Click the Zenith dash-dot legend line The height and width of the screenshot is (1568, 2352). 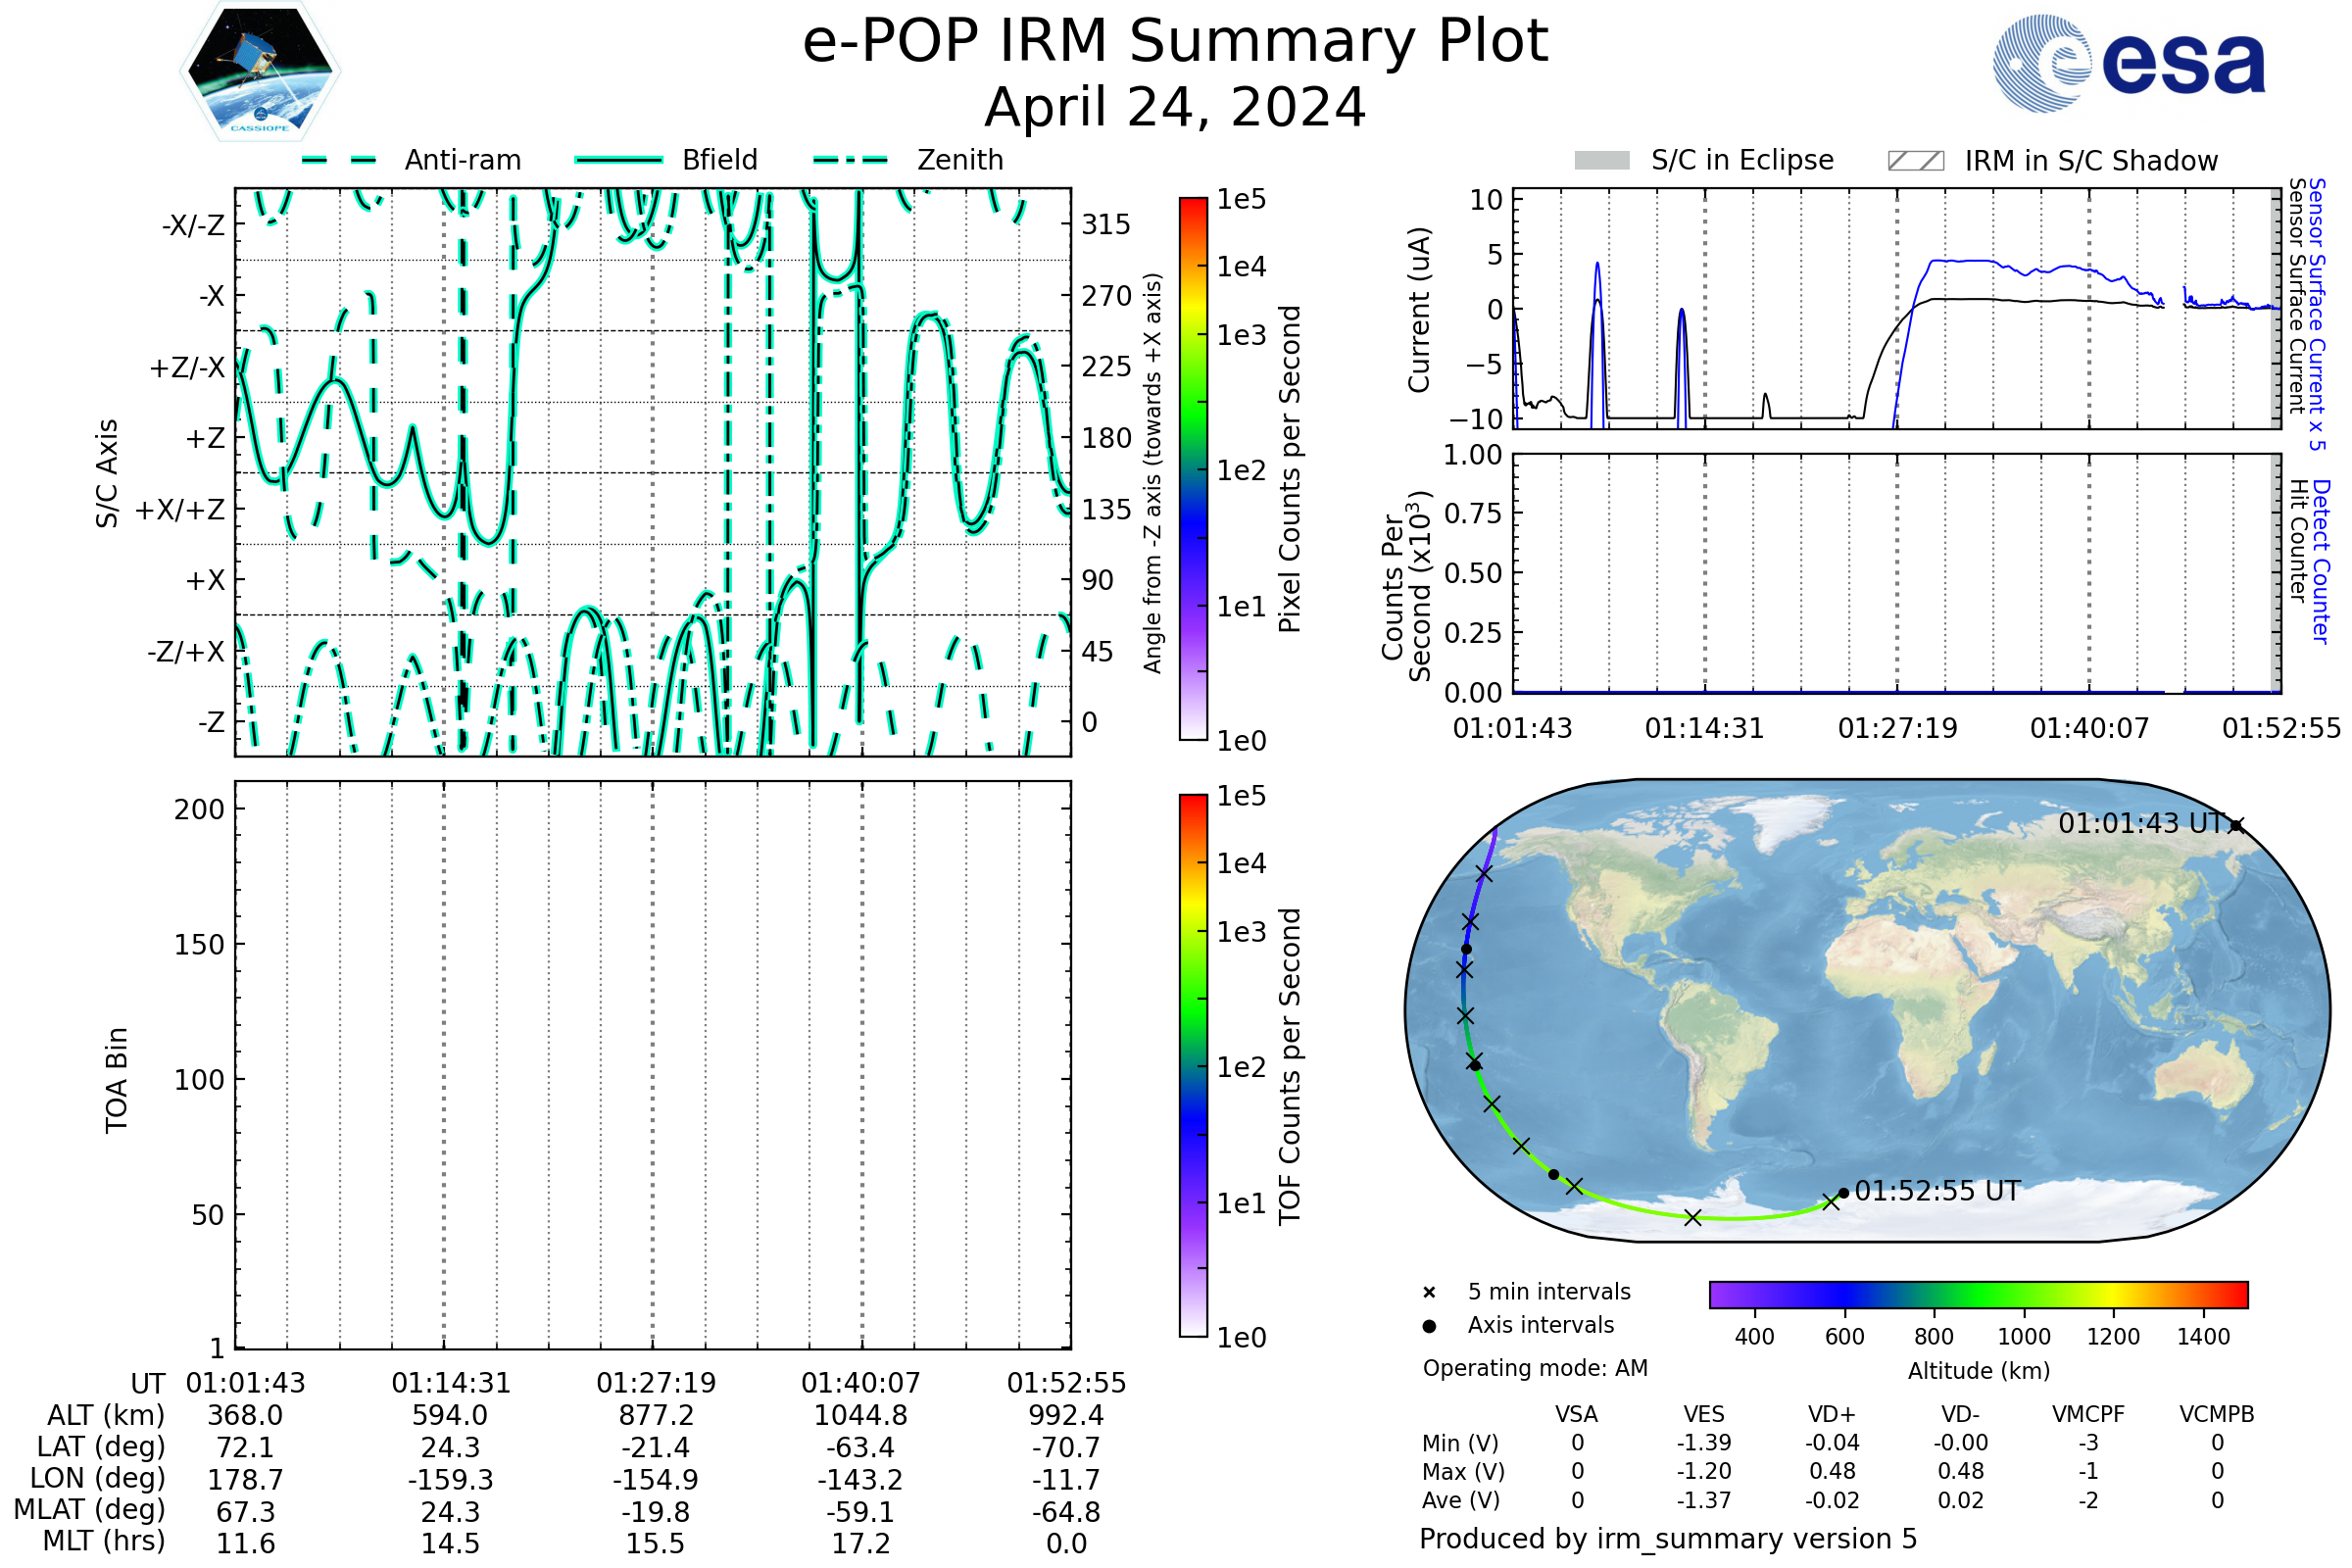click(851, 160)
